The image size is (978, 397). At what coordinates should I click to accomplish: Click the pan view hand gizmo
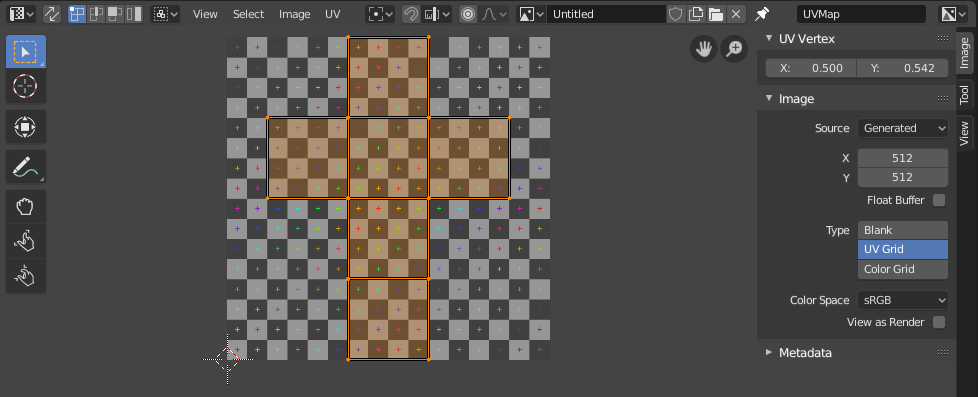(x=704, y=49)
